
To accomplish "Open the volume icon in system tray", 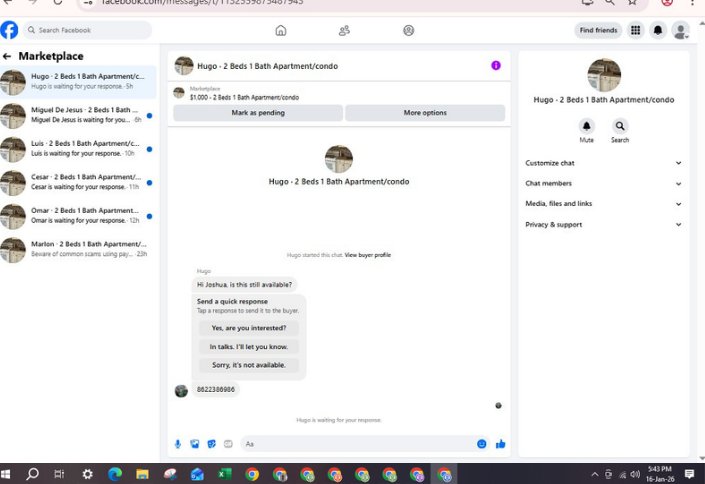I will pyautogui.click(x=635, y=474).
